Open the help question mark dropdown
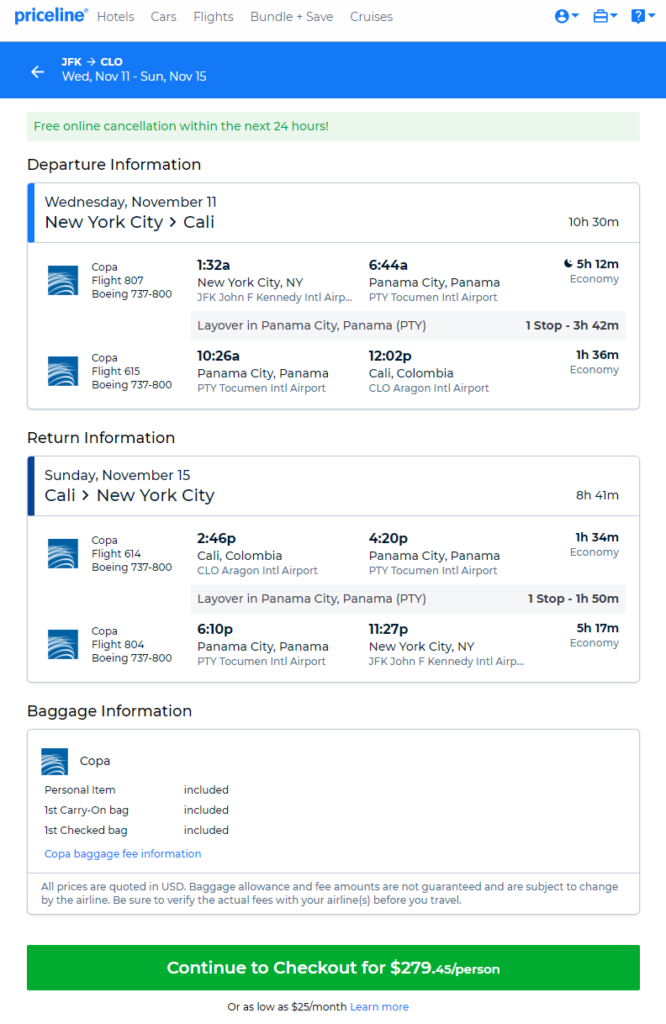666x1024 pixels. (642, 16)
